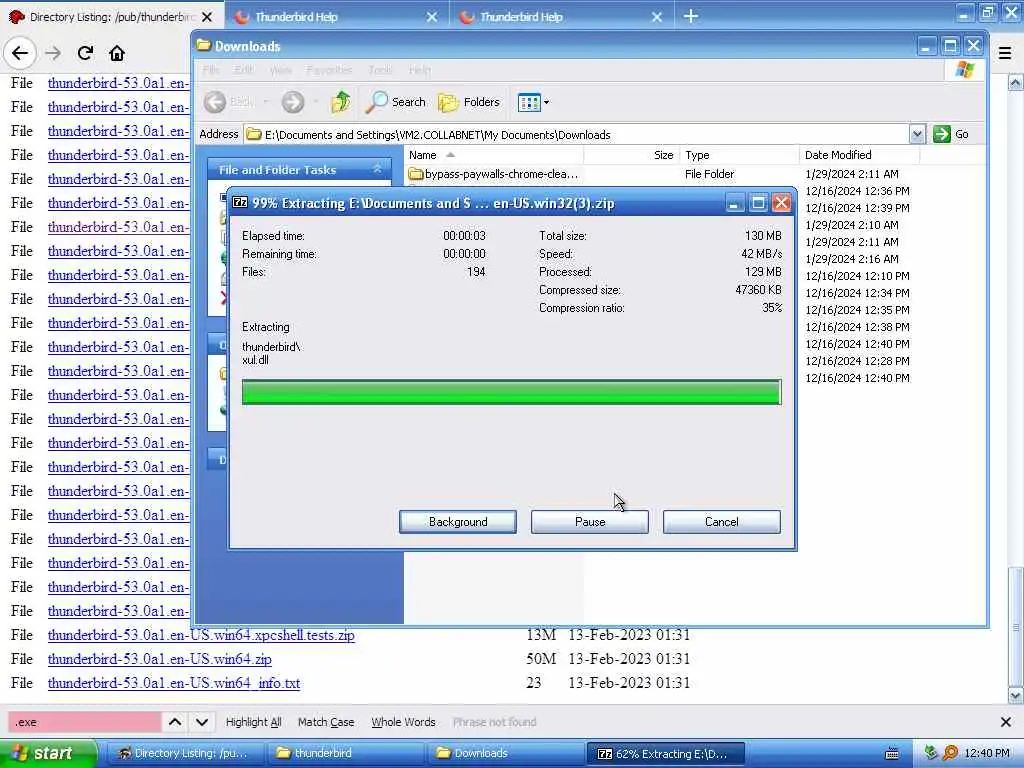
Task: Click the Explorer address path field
Action: pyautogui.click(x=576, y=135)
